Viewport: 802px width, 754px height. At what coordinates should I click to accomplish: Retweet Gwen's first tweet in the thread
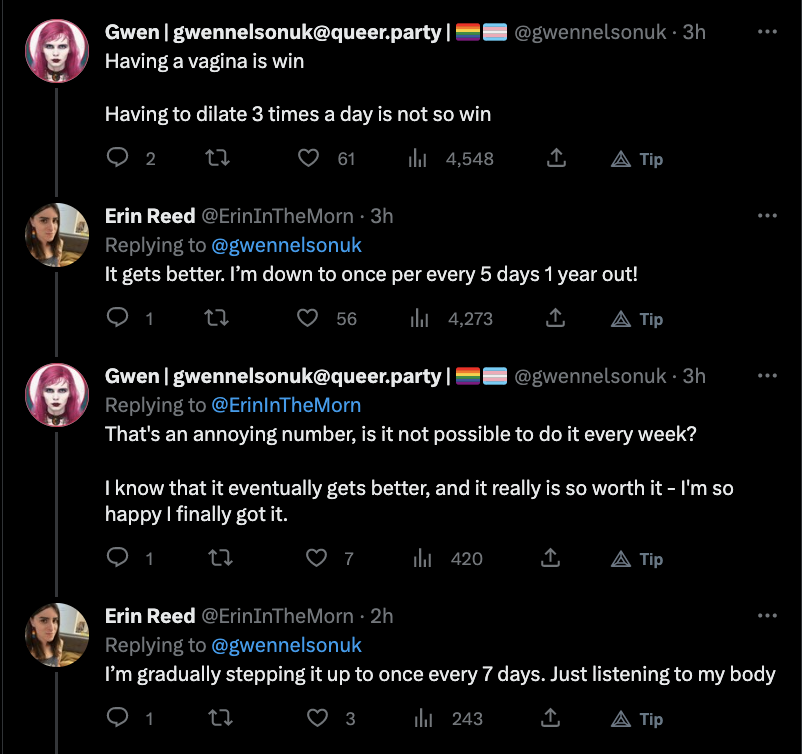click(x=215, y=159)
